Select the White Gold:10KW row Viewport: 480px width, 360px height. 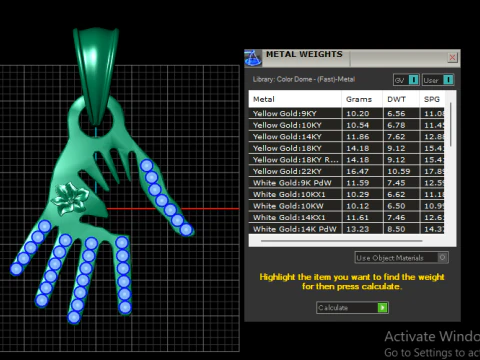346,206
